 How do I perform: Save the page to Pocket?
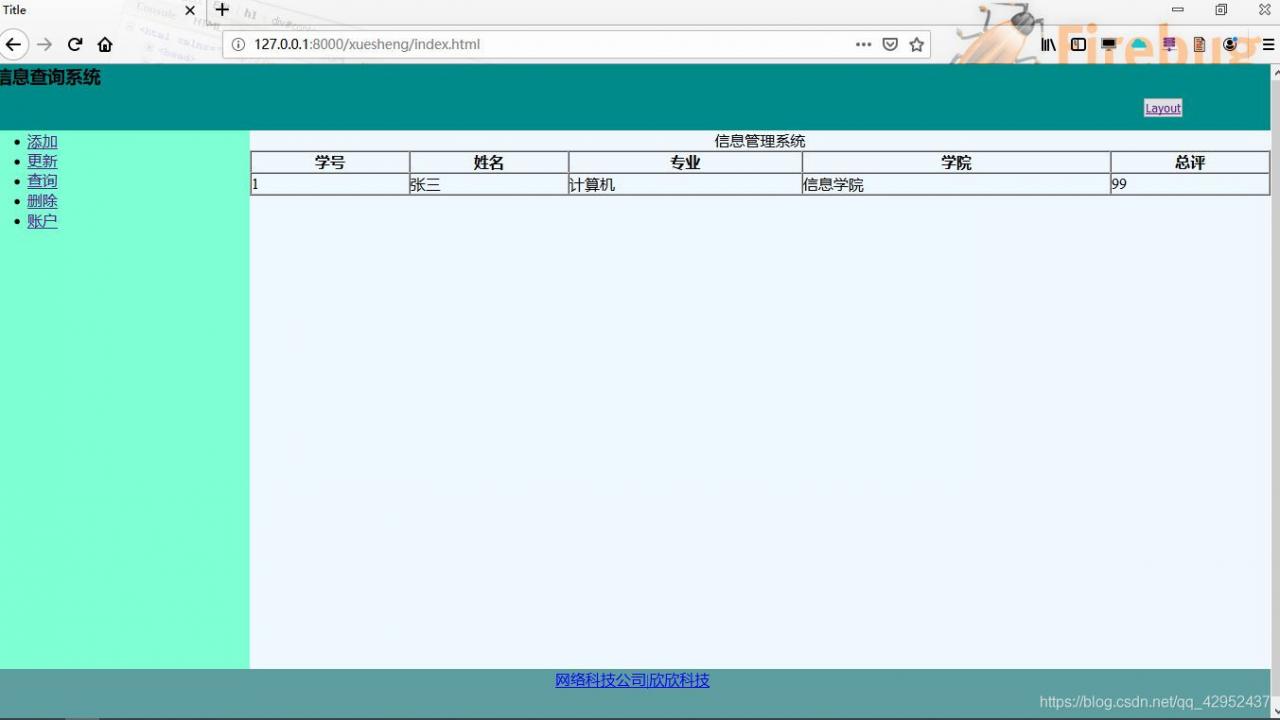pos(890,44)
